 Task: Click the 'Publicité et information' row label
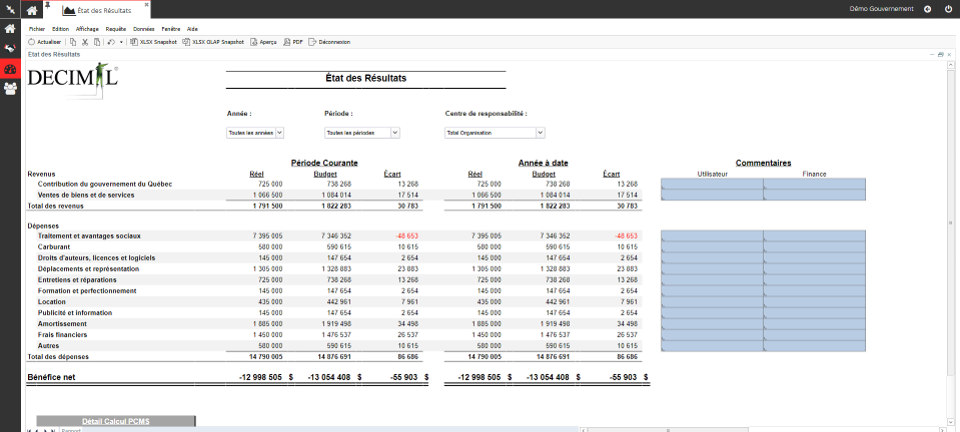point(75,313)
